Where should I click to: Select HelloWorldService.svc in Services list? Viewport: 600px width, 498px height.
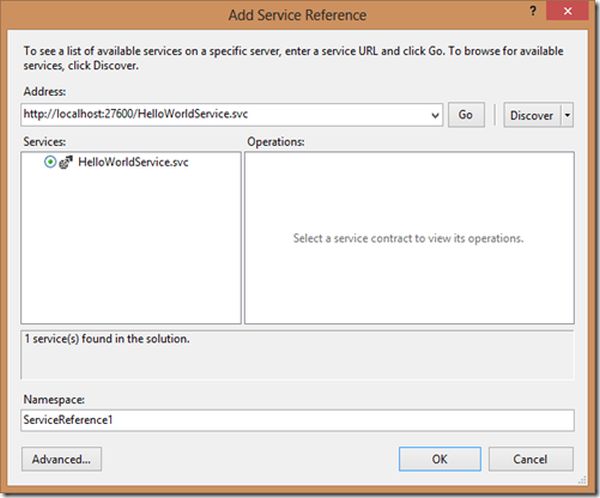(133, 162)
